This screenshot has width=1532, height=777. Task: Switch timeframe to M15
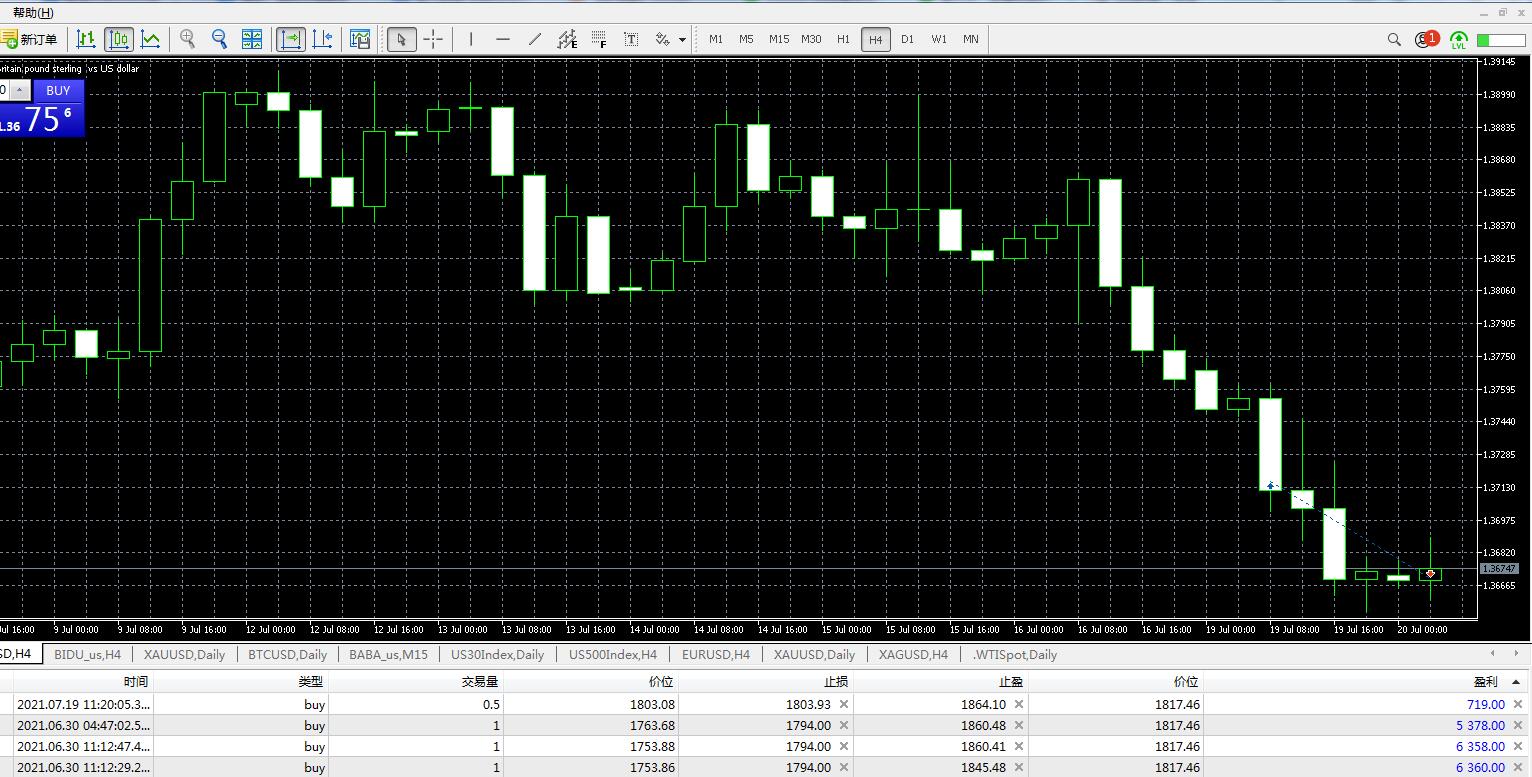click(779, 39)
